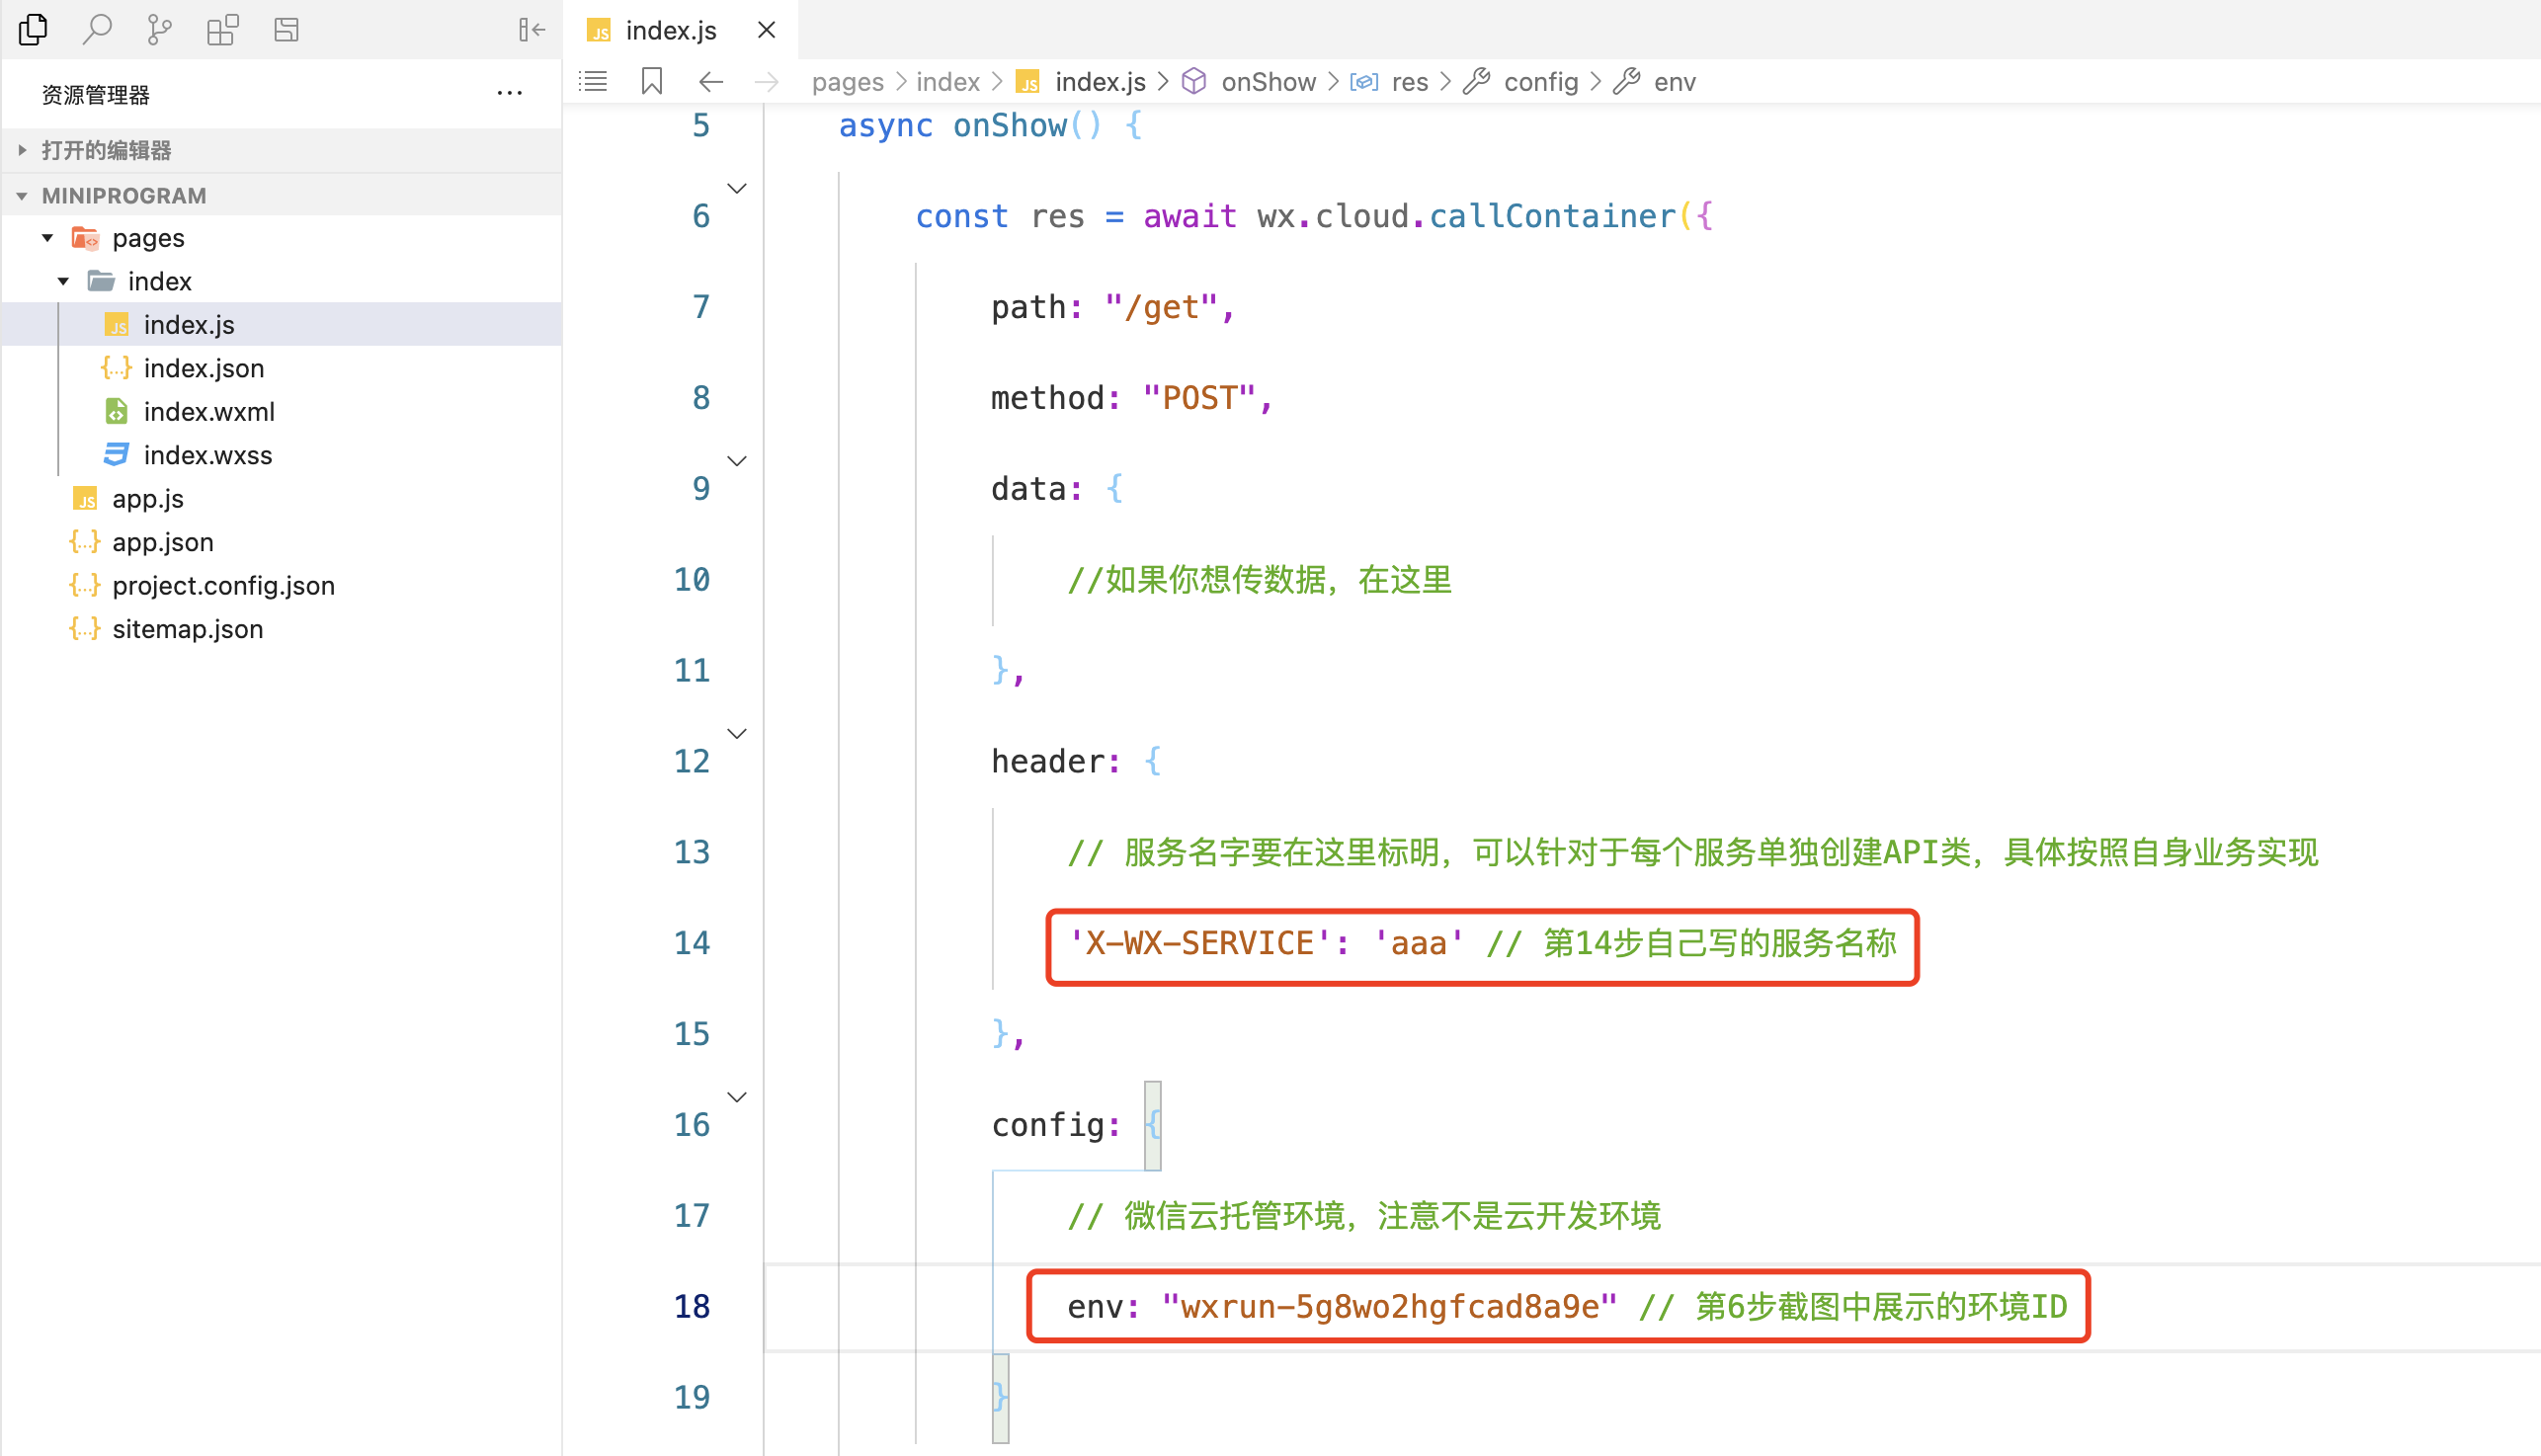Open the Extensions icon in sidebar toolbar
This screenshot has width=2541, height=1456.
click(x=222, y=30)
